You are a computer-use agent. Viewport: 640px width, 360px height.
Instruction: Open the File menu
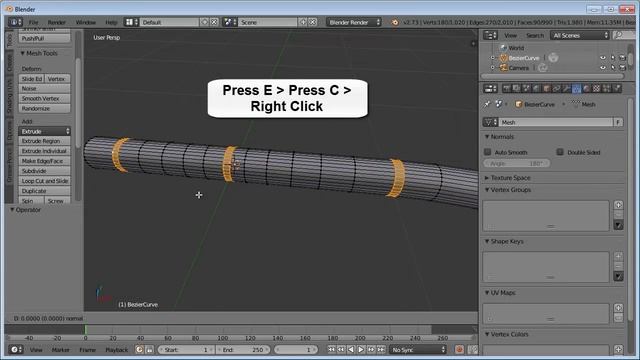33,22
